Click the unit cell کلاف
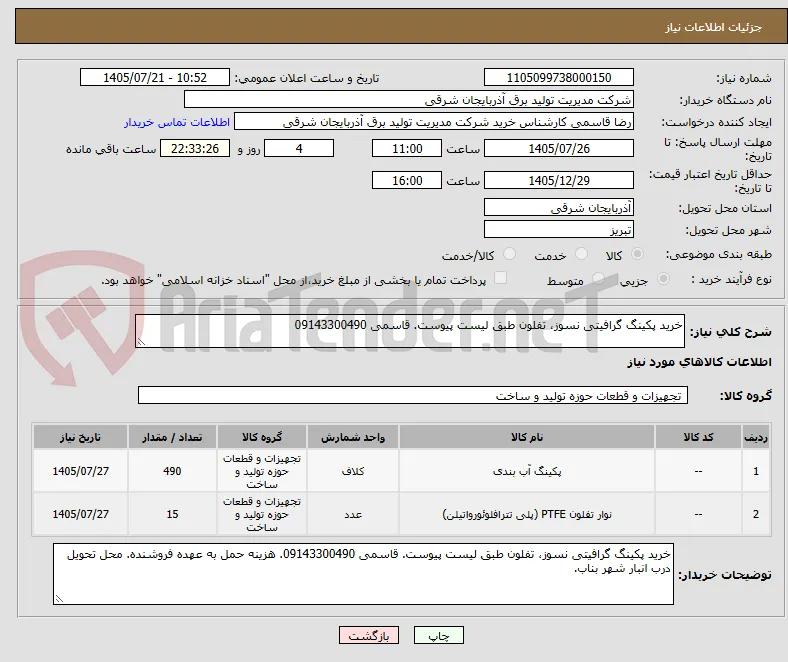This screenshot has width=788, height=662. coord(353,471)
